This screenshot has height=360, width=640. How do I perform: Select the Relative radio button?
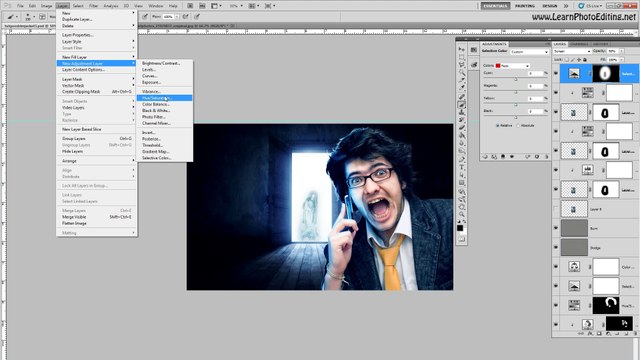pyautogui.click(x=498, y=126)
